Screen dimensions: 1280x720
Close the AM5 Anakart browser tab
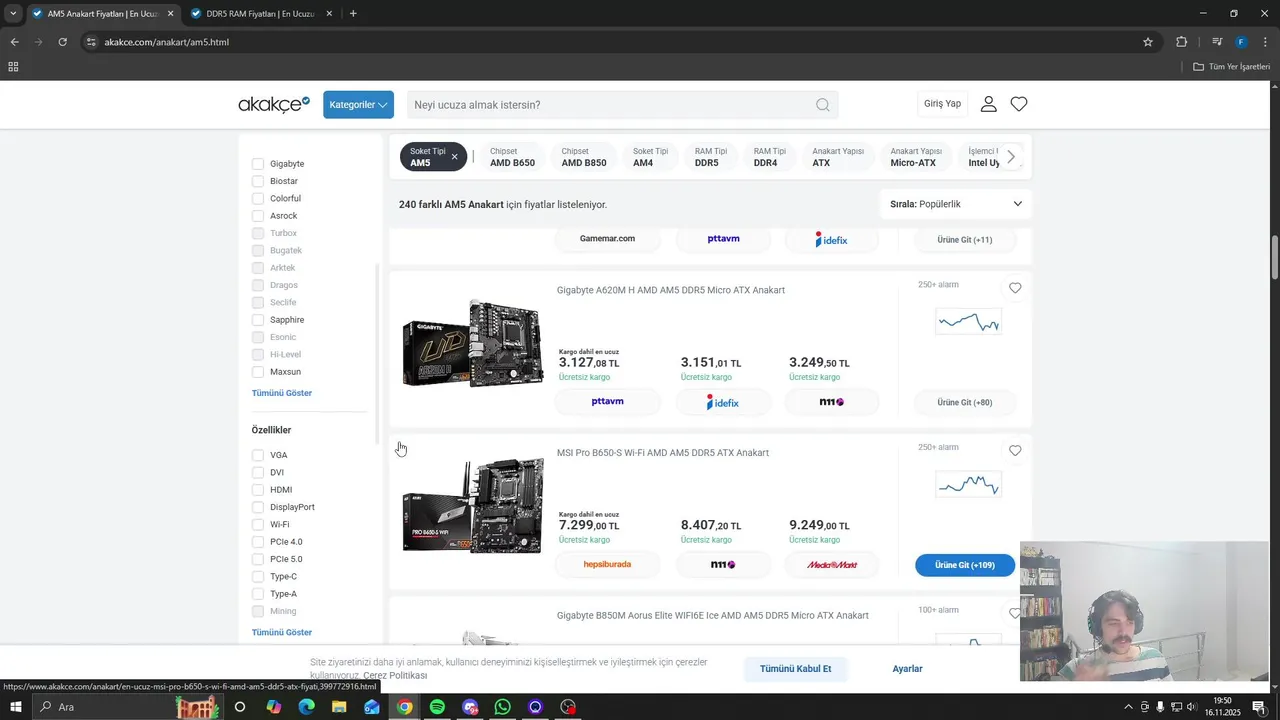point(171,14)
